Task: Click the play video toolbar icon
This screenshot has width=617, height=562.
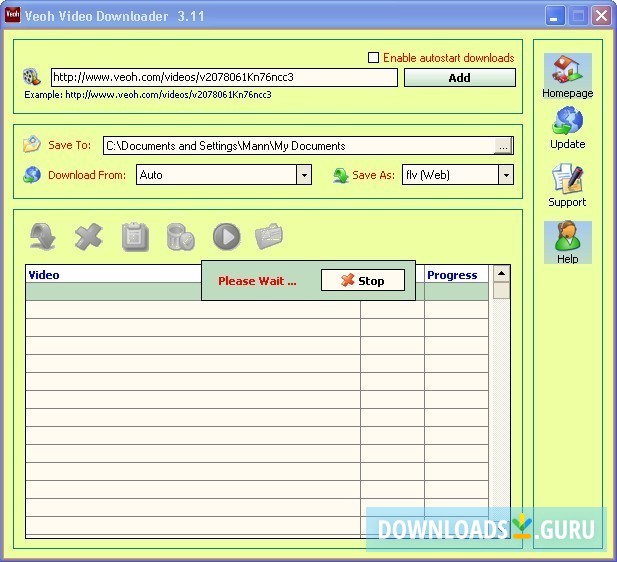Action: [x=227, y=237]
